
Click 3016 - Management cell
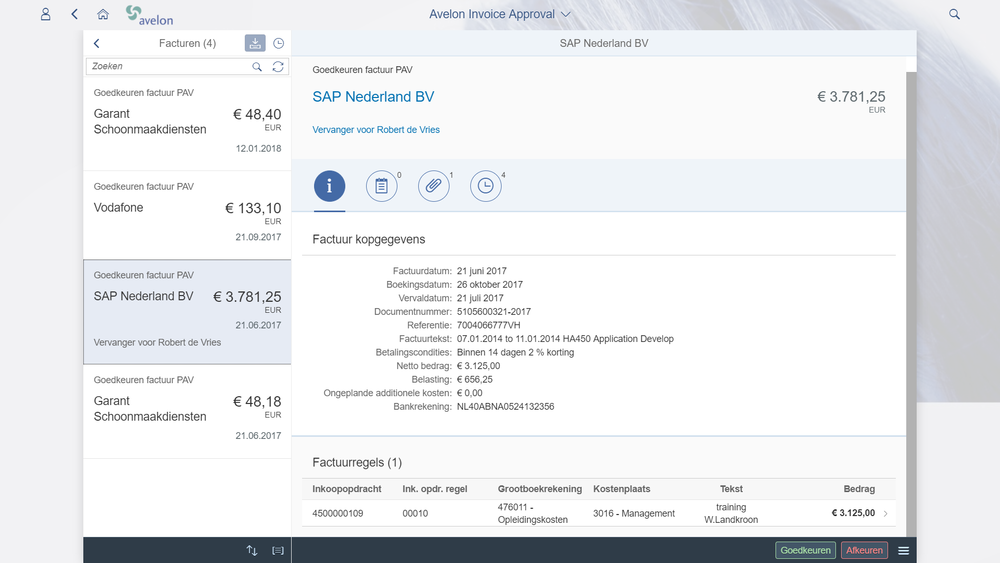[634, 513]
